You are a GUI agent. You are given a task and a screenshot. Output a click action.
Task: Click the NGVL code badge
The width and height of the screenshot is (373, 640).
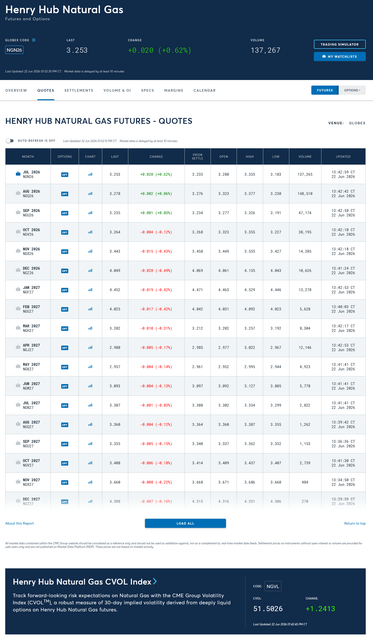click(273, 587)
